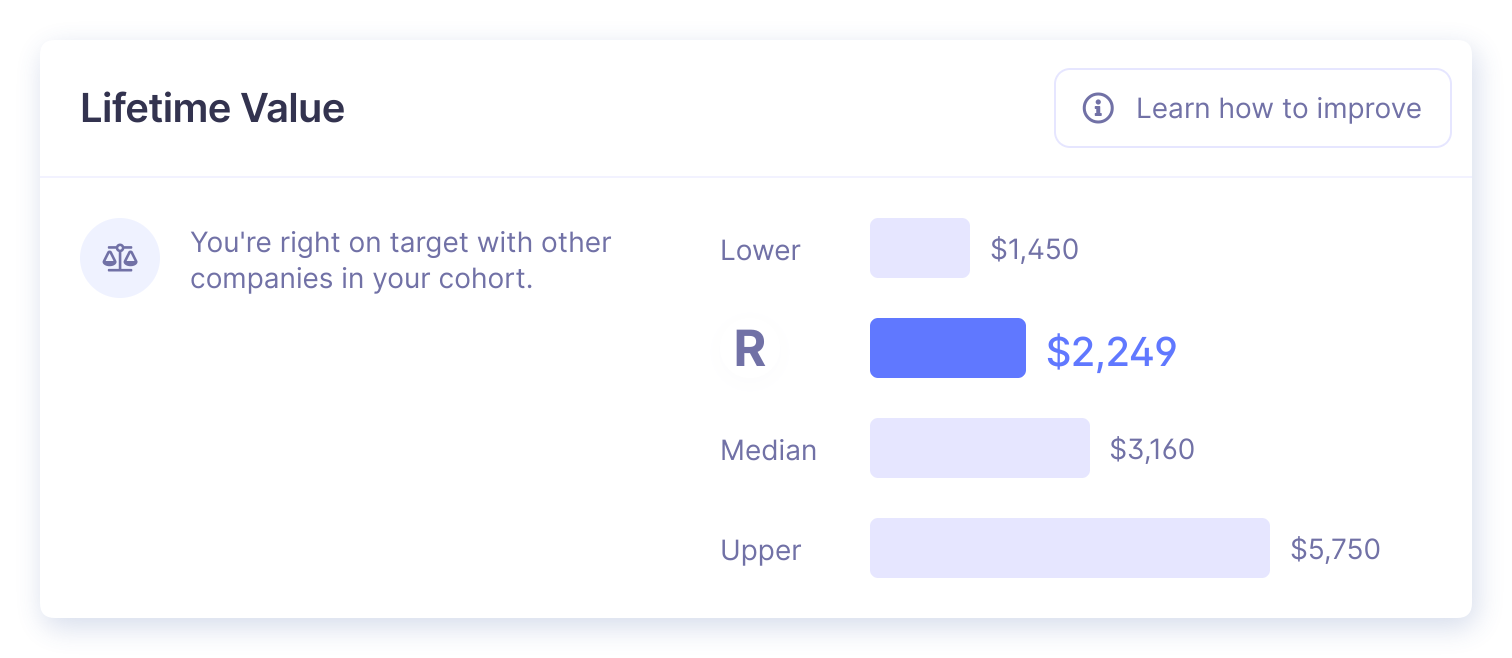Click the word 'improve' in button
The width and height of the screenshot is (1512, 658).
pyautogui.click(x=1372, y=108)
